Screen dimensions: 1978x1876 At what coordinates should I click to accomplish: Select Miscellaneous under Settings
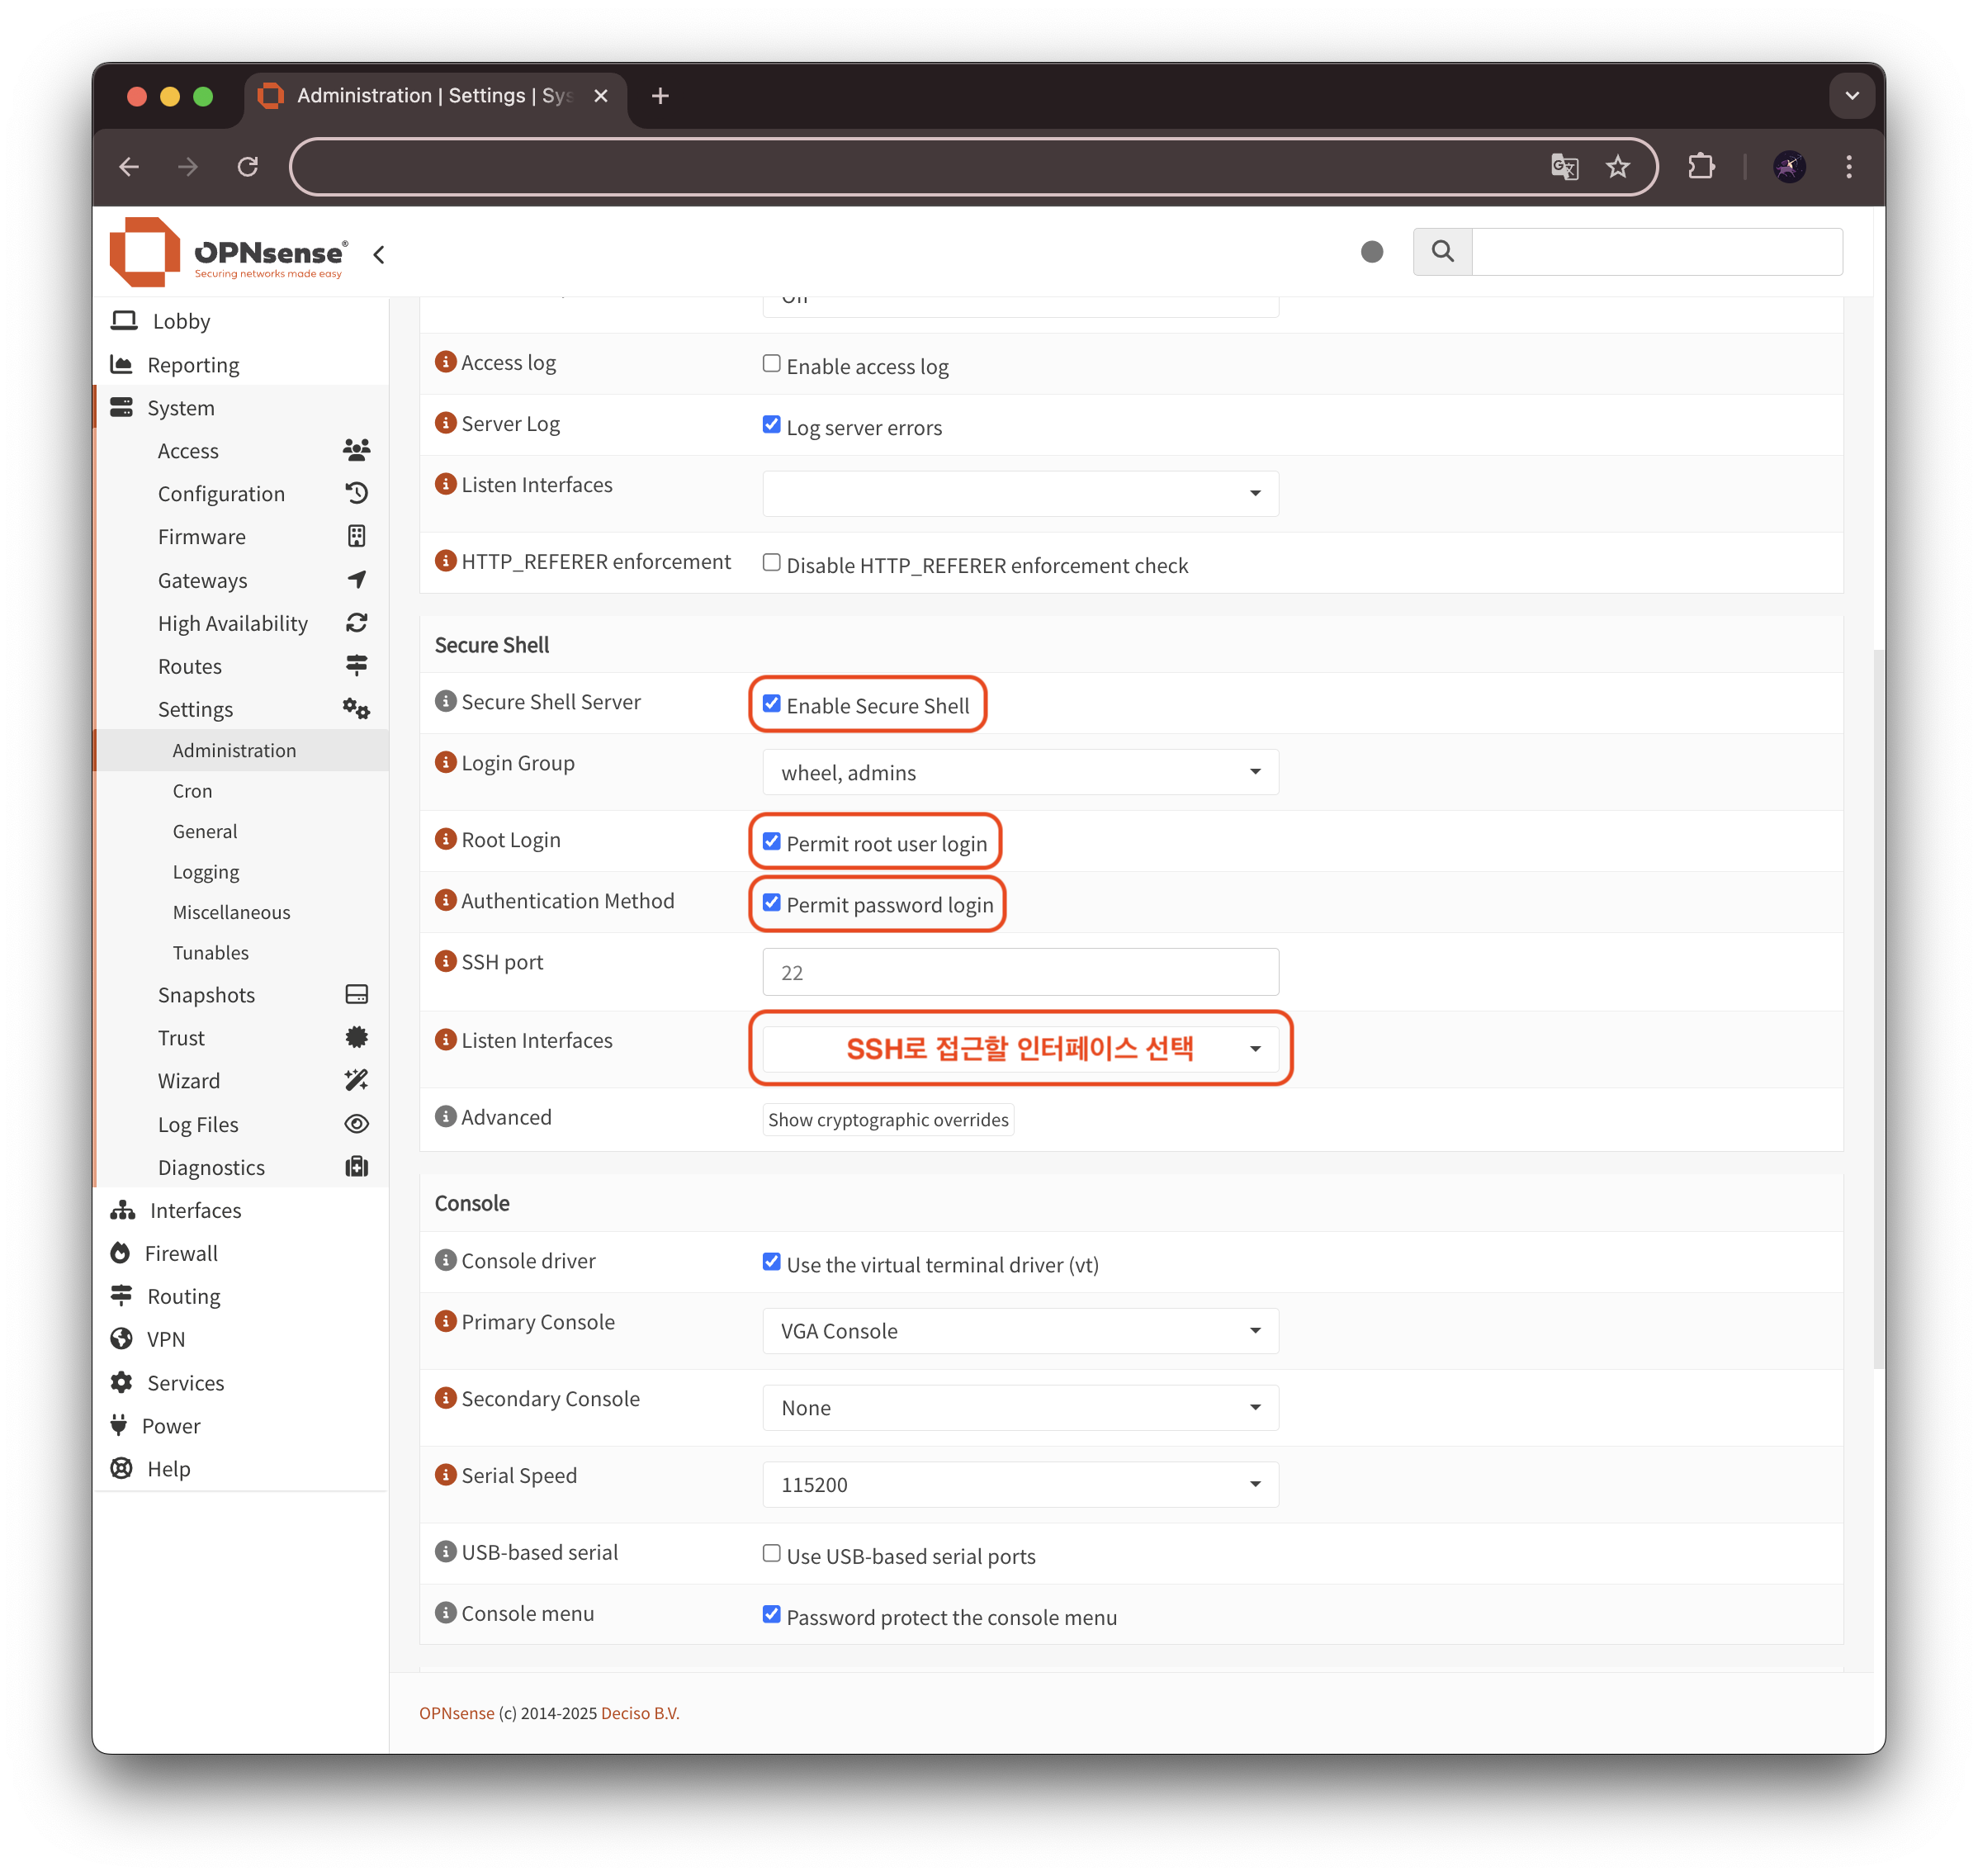(x=231, y=912)
